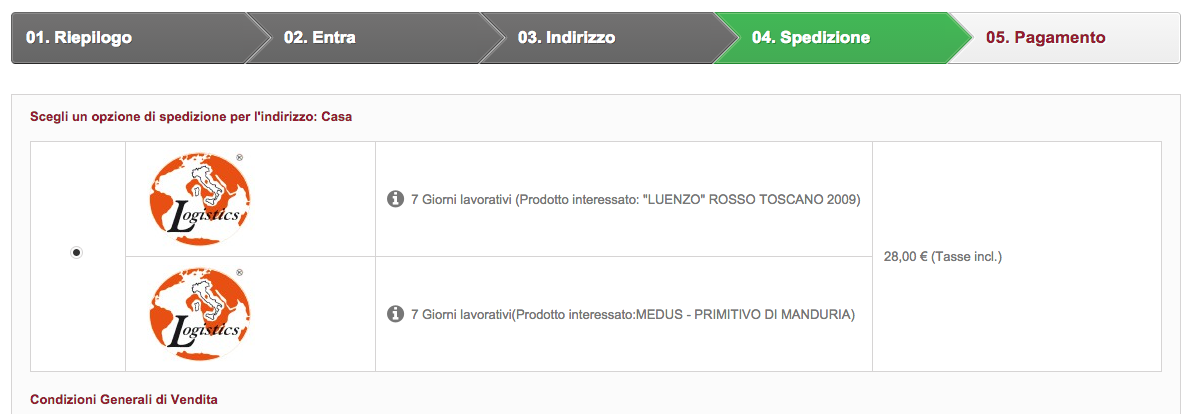The height and width of the screenshot is (414, 1192).
Task: Click the Condizioni Generali di Vendita heading
Action: [x=124, y=400]
